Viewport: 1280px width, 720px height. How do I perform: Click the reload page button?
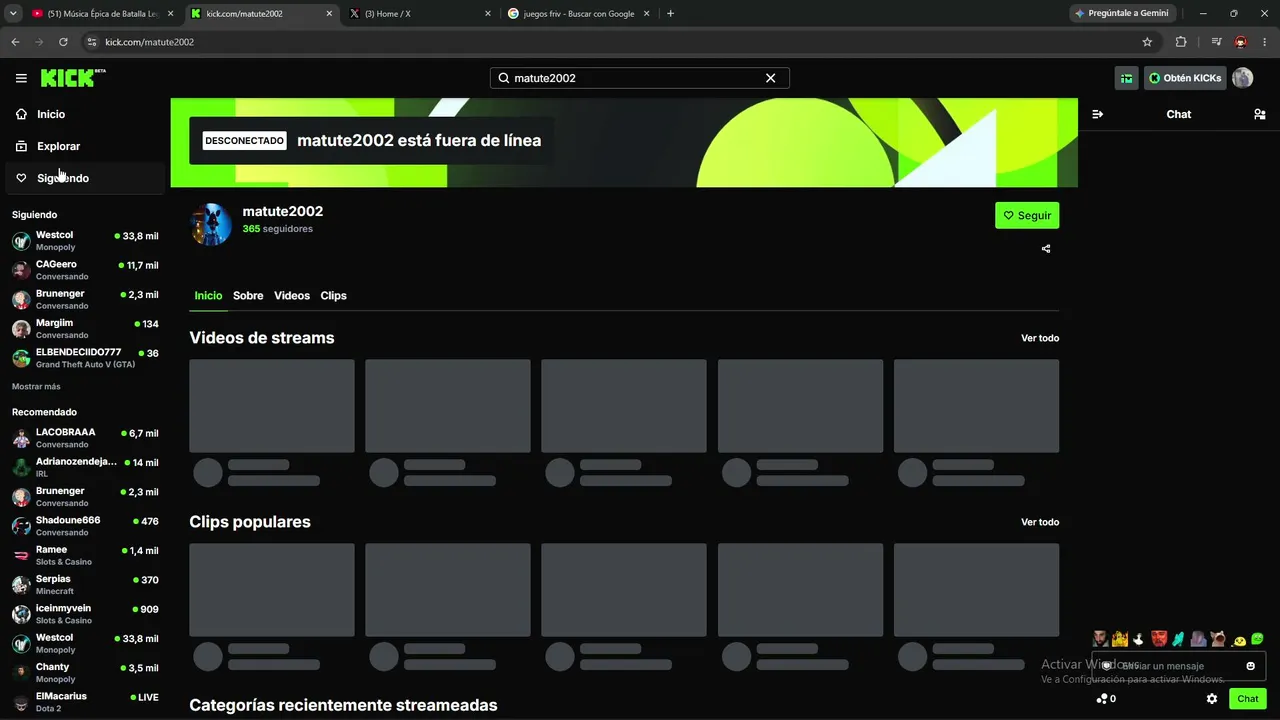coord(63,42)
